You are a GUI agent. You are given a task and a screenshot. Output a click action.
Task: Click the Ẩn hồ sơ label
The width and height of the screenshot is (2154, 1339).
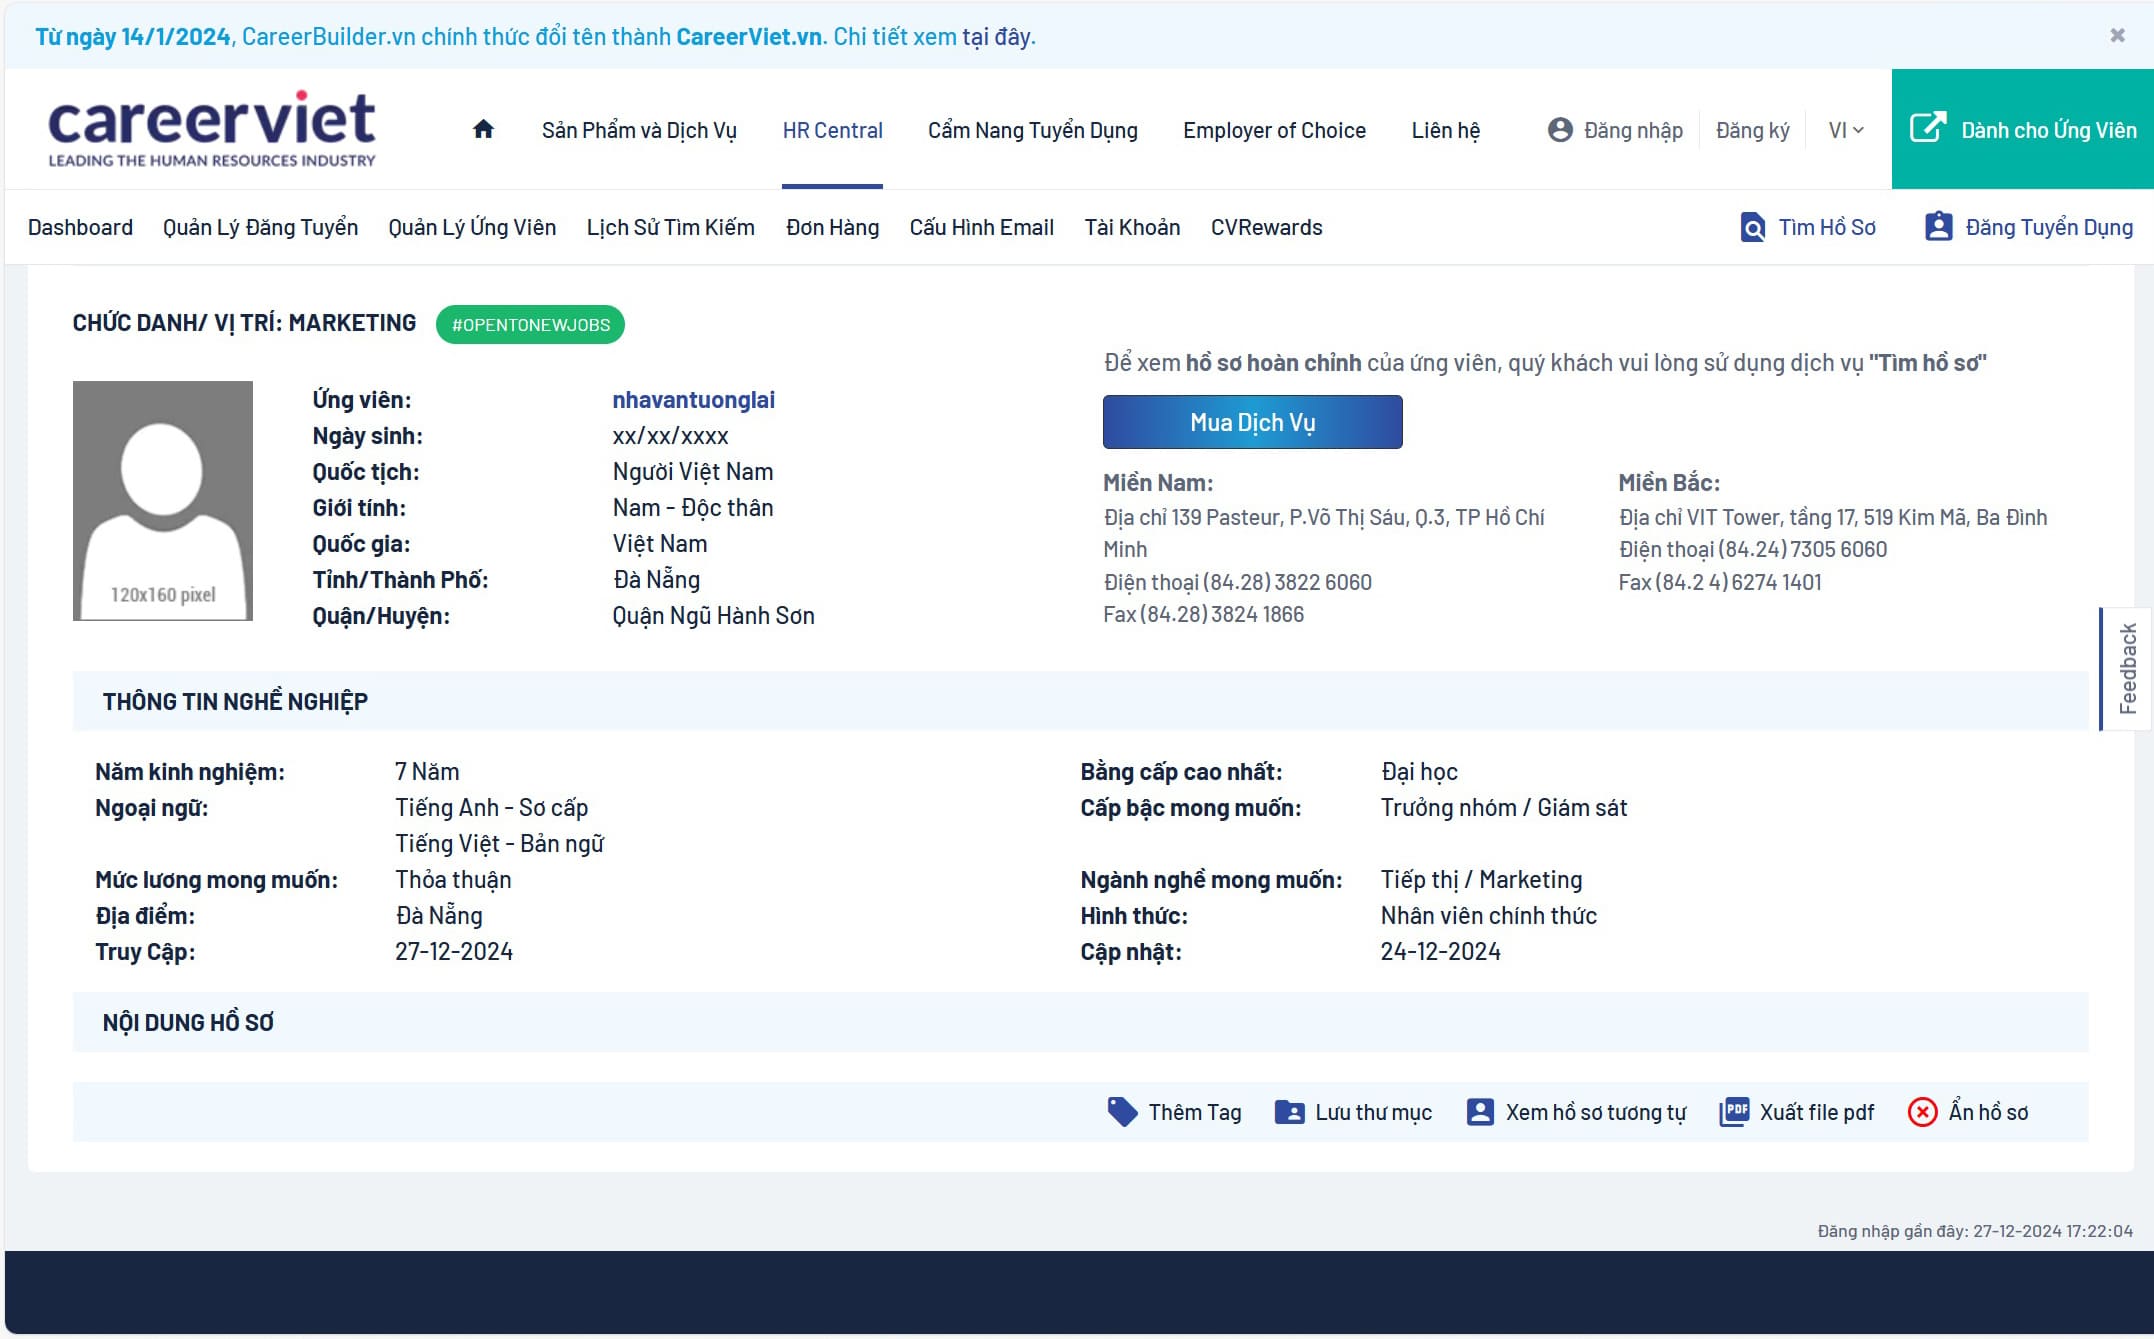1988,1112
